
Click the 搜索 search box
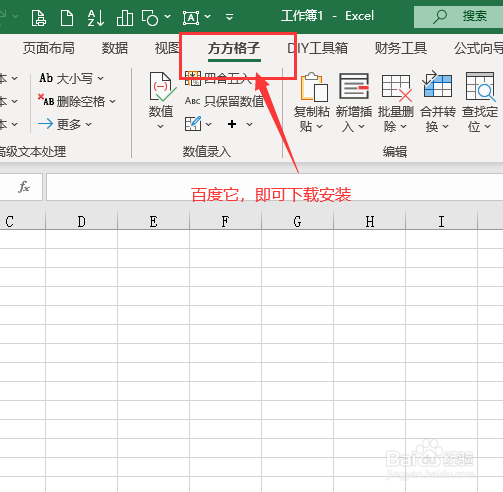[x=458, y=16]
